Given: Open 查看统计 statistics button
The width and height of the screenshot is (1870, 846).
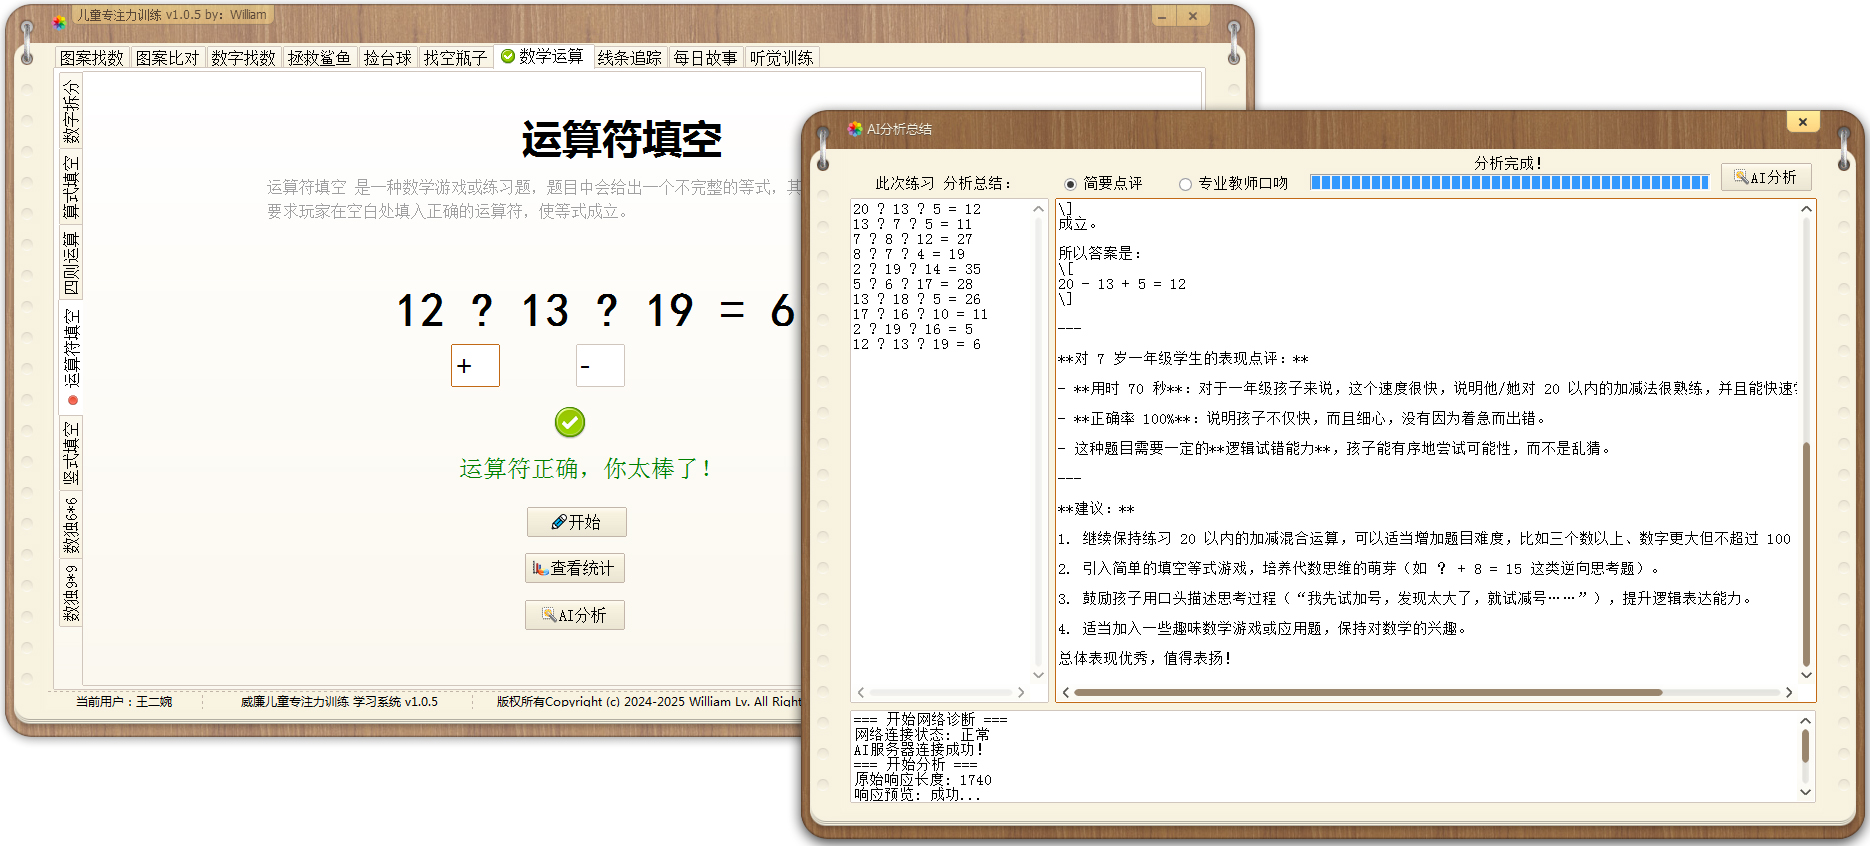Looking at the screenshot, I should coord(575,568).
